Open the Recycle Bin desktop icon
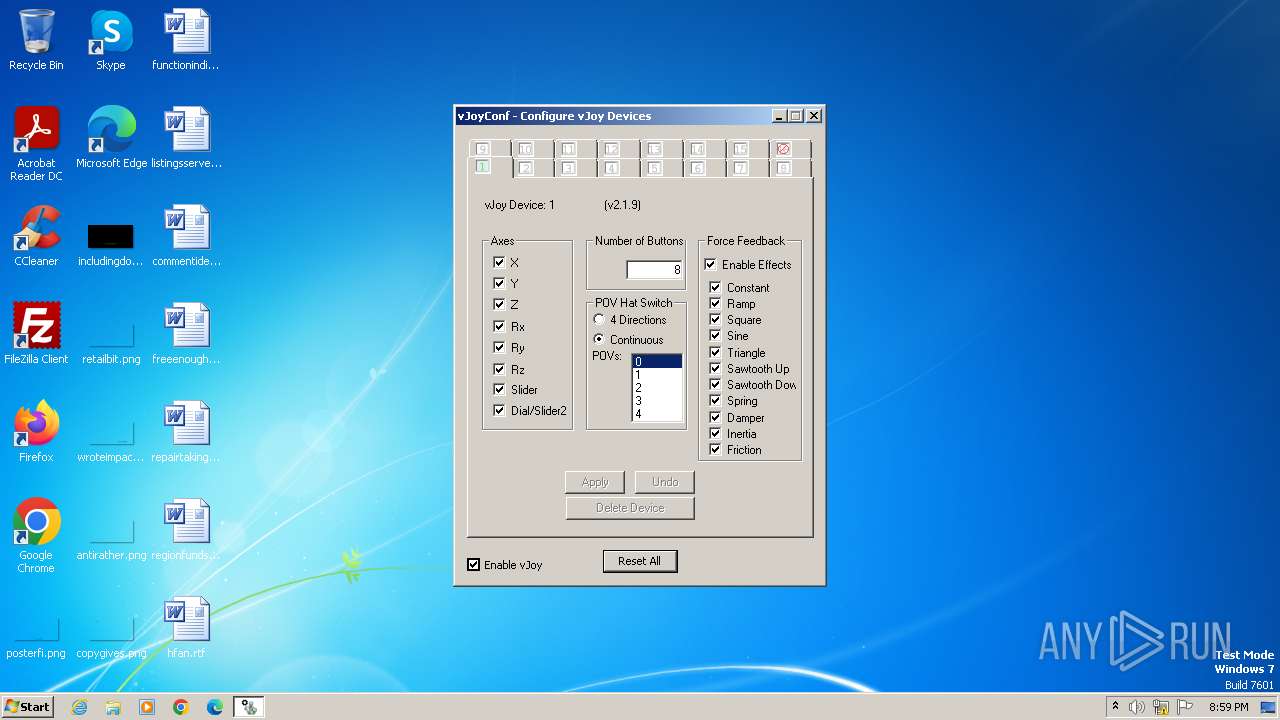Image resolution: width=1280 pixels, height=720 pixels. [x=36, y=40]
